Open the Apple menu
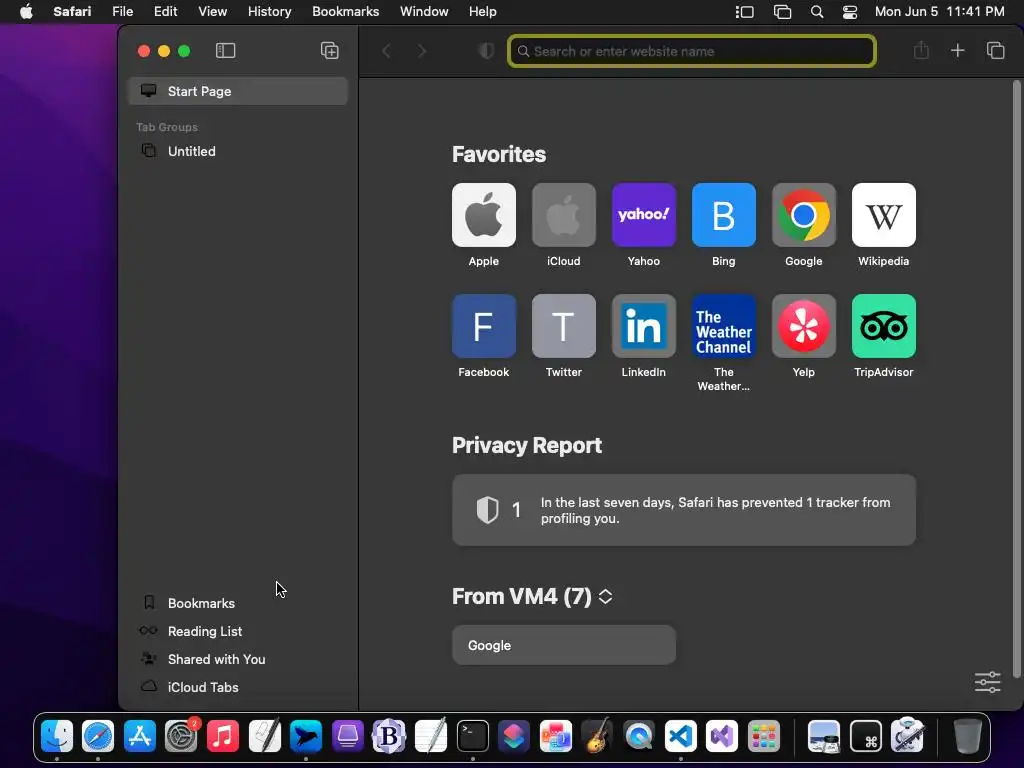The image size is (1024, 768). (x=26, y=12)
